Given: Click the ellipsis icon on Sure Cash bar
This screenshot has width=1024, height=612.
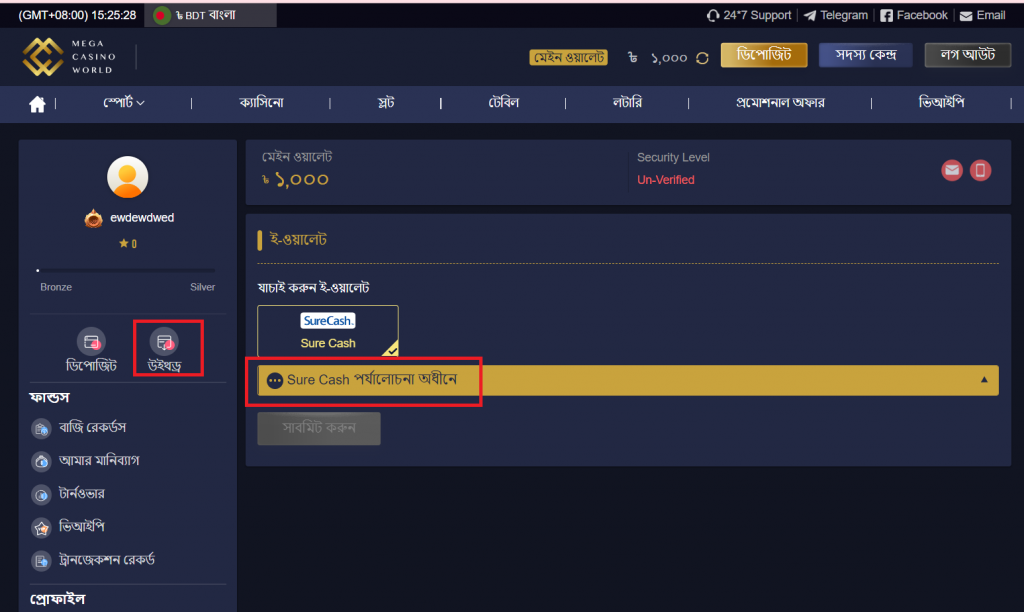Looking at the screenshot, I should click(x=275, y=380).
